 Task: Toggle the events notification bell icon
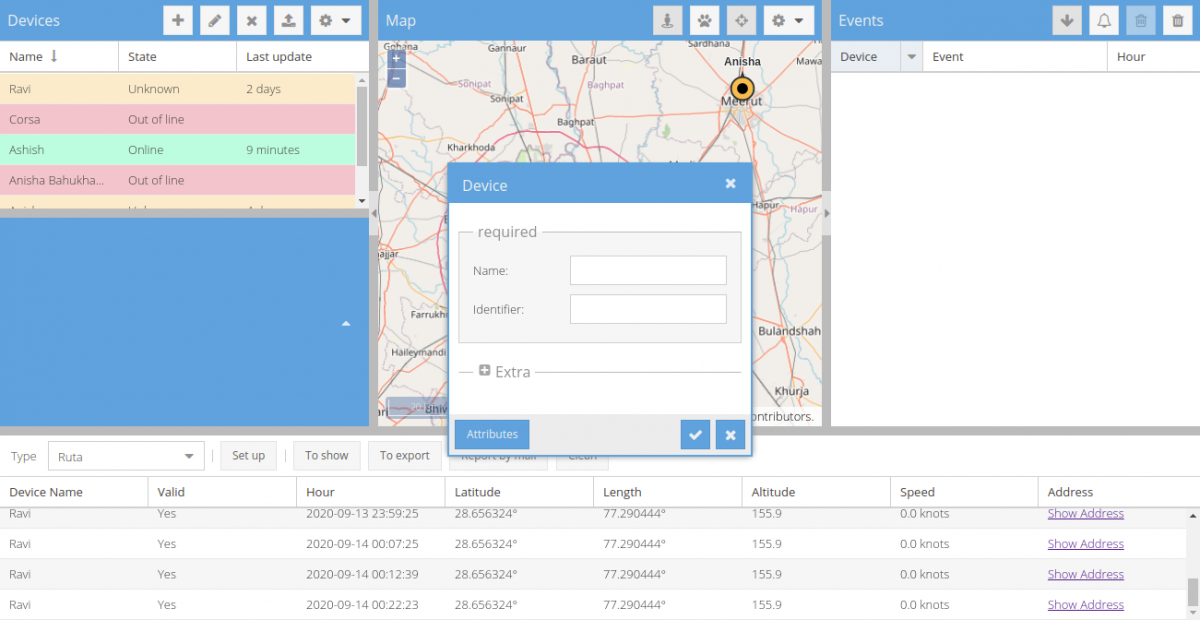1104,20
